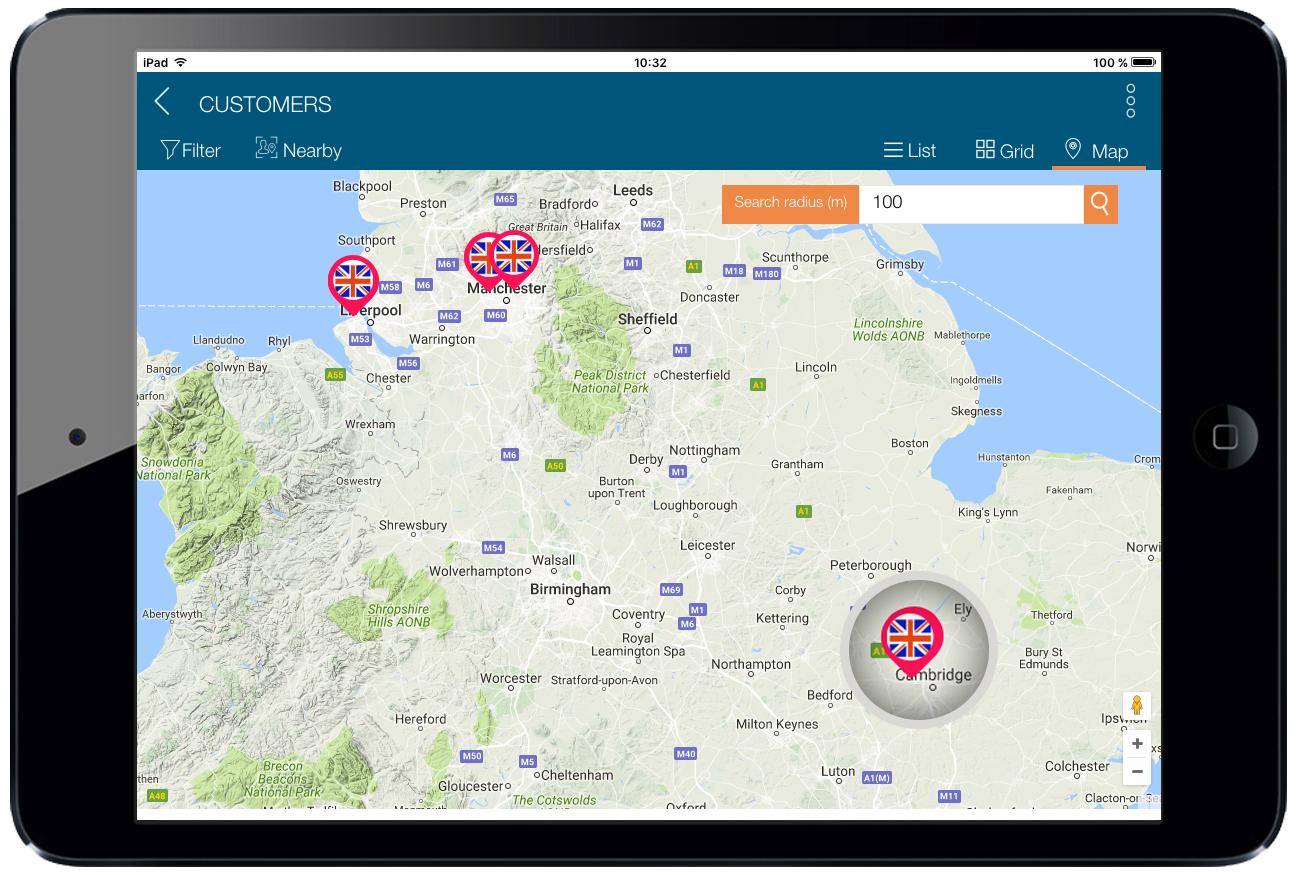Click the Doncaster label on map
The width and height of the screenshot is (1296, 875).
pos(710,297)
